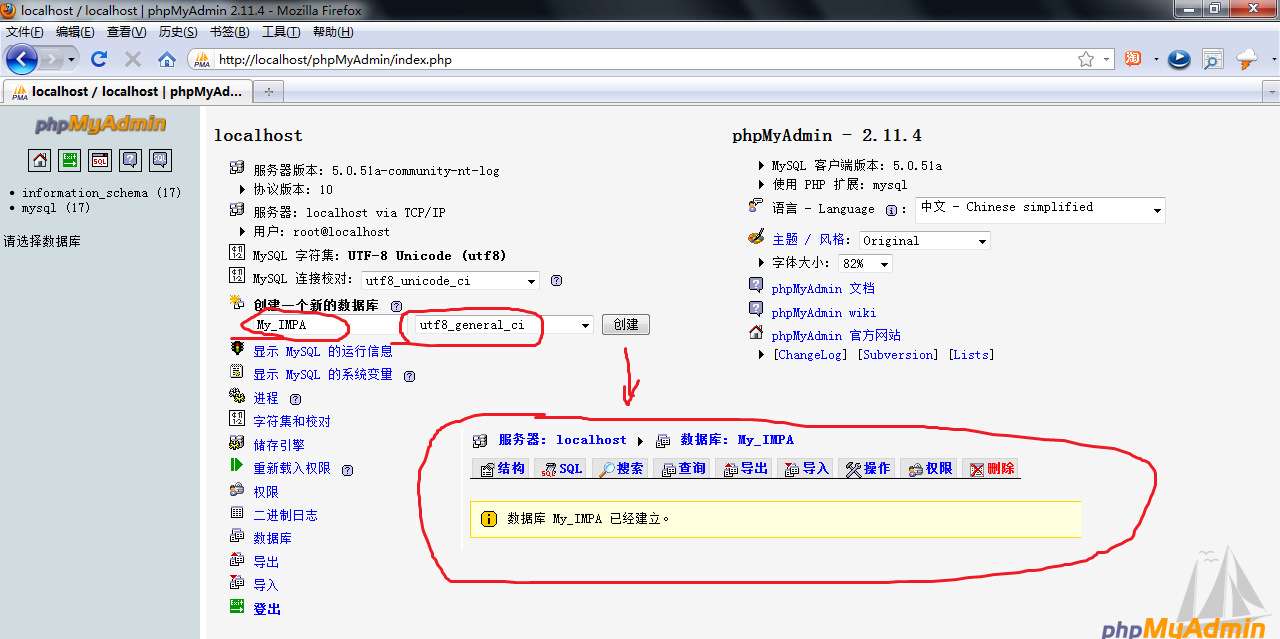This screenshot has width=1280, height=639.
Task: Open the 字符集和校对 link
Action: [292, 422]
